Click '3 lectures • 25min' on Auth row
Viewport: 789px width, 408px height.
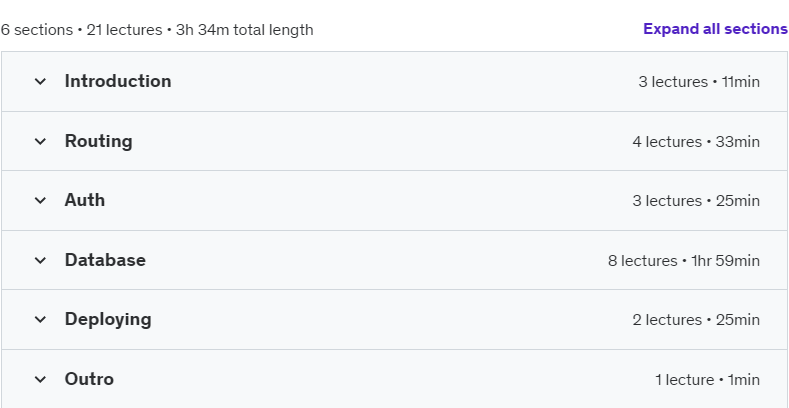pos(696,201)
